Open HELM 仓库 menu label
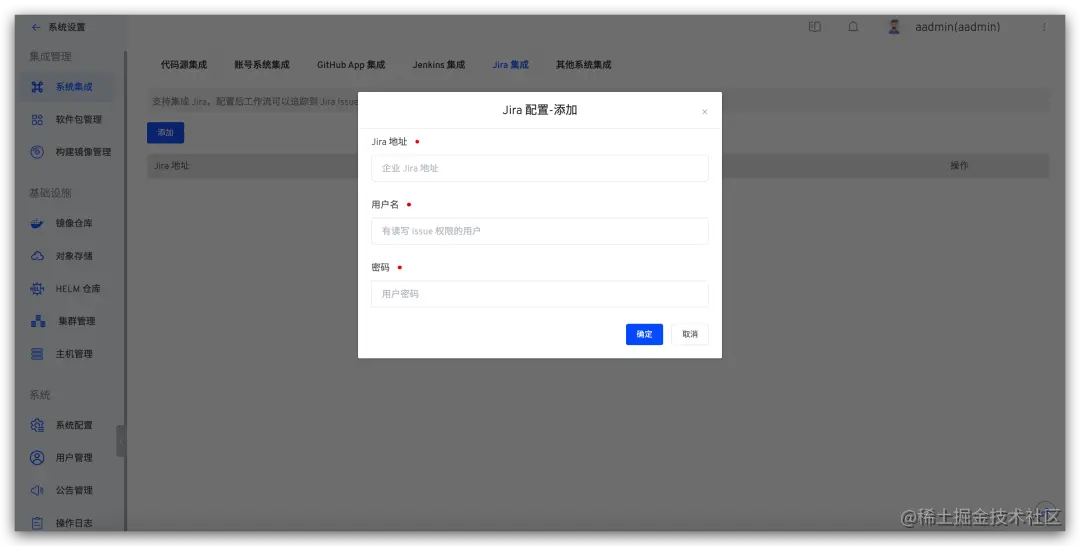The image size is (1080, 546). coord(78,289)
